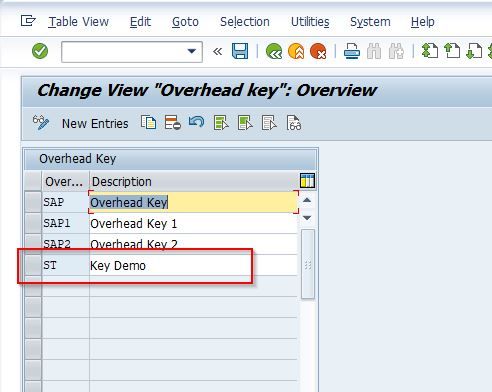
Task: Click the Find Next binoculars icon
Action: pyautogui.click(x=396, y=51)
